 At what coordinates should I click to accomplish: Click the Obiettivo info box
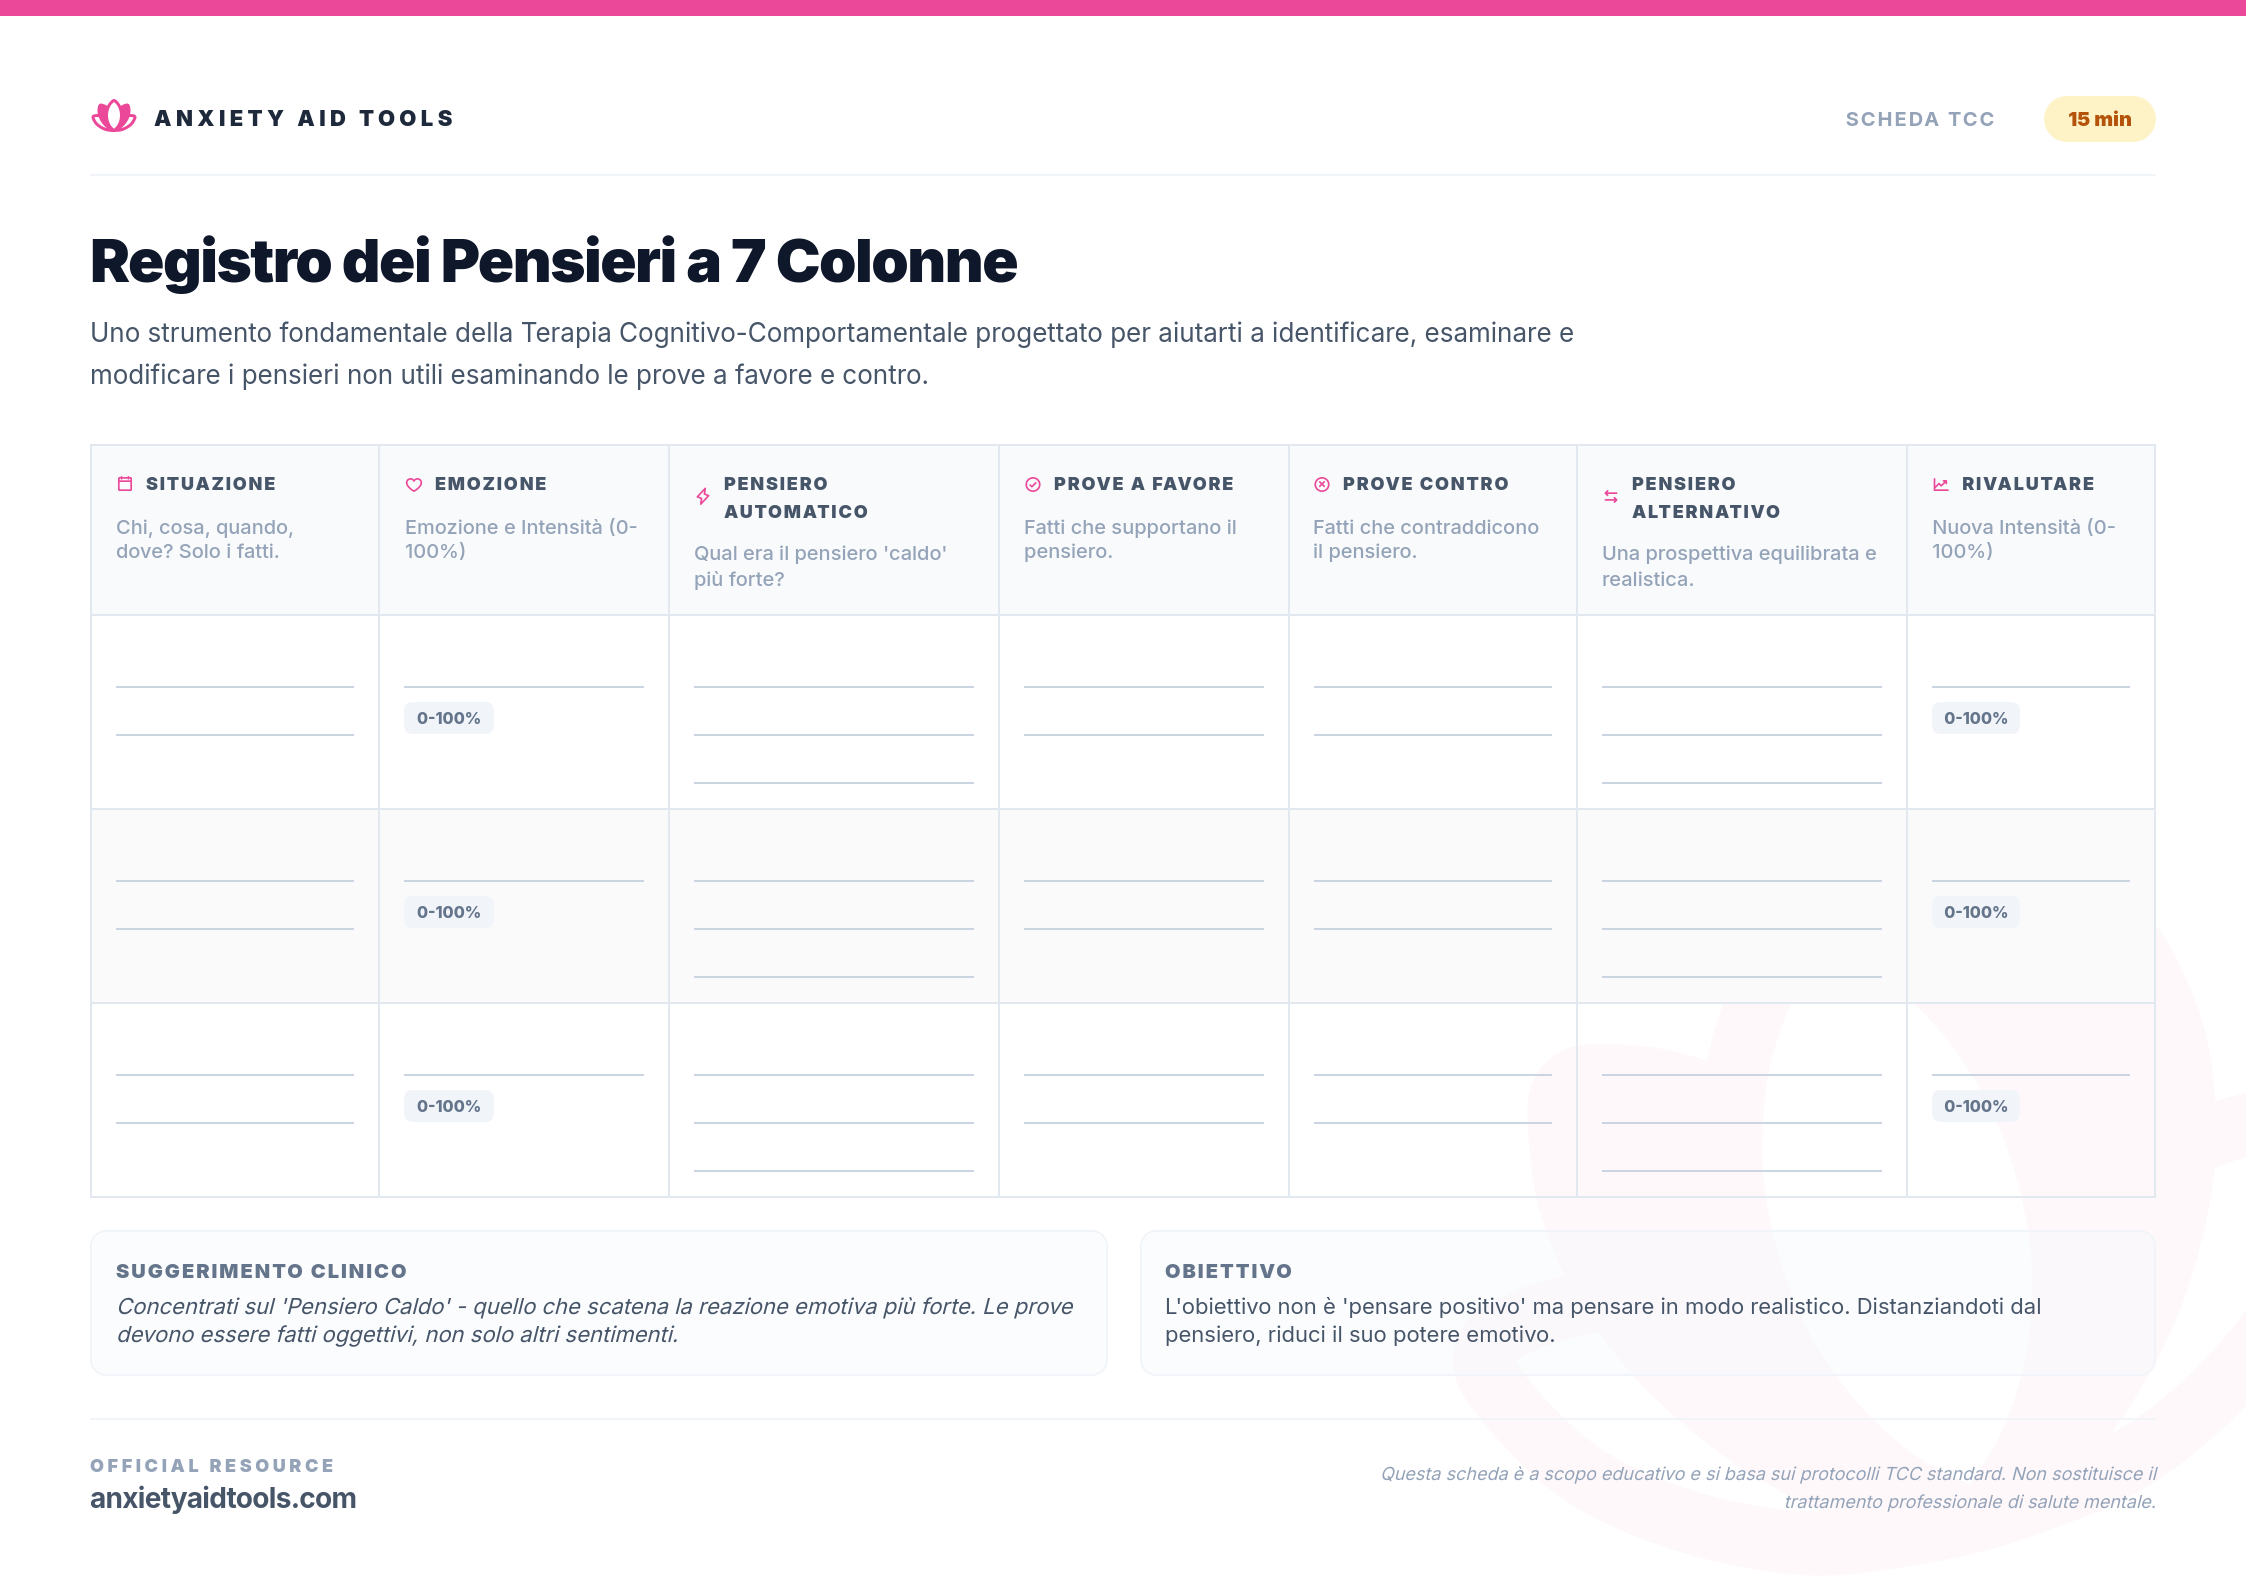[x=1647, y=1303]
